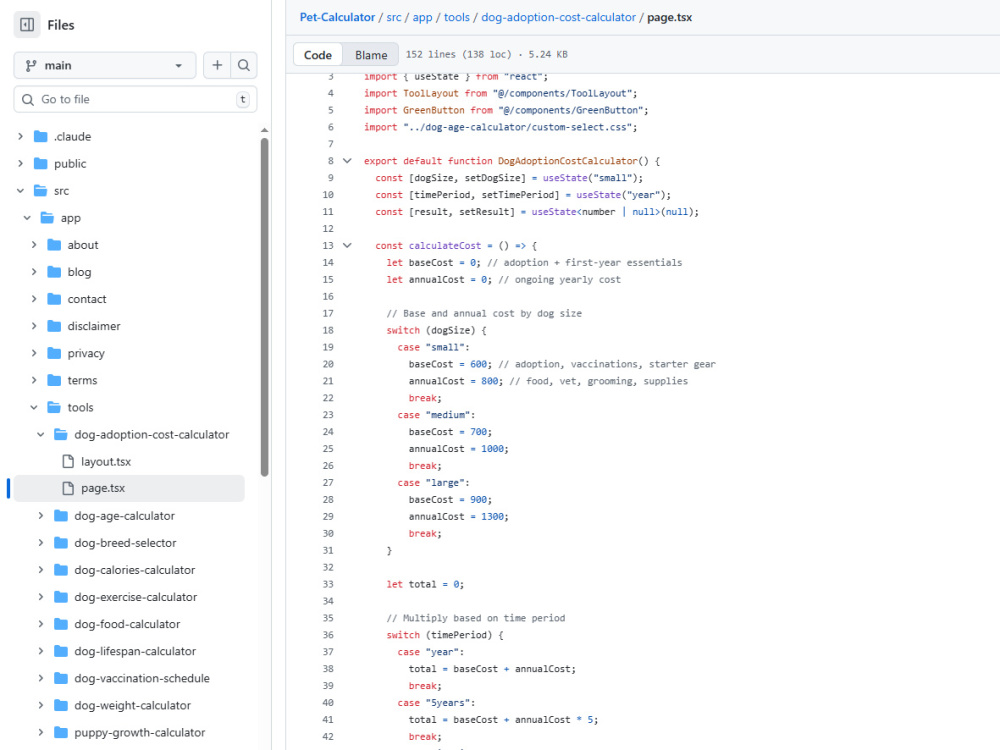Viewport: 1000px width, 750px height.
Task: Go to Pet-Calculator repository breadcrumb
Action: [337, 17]
